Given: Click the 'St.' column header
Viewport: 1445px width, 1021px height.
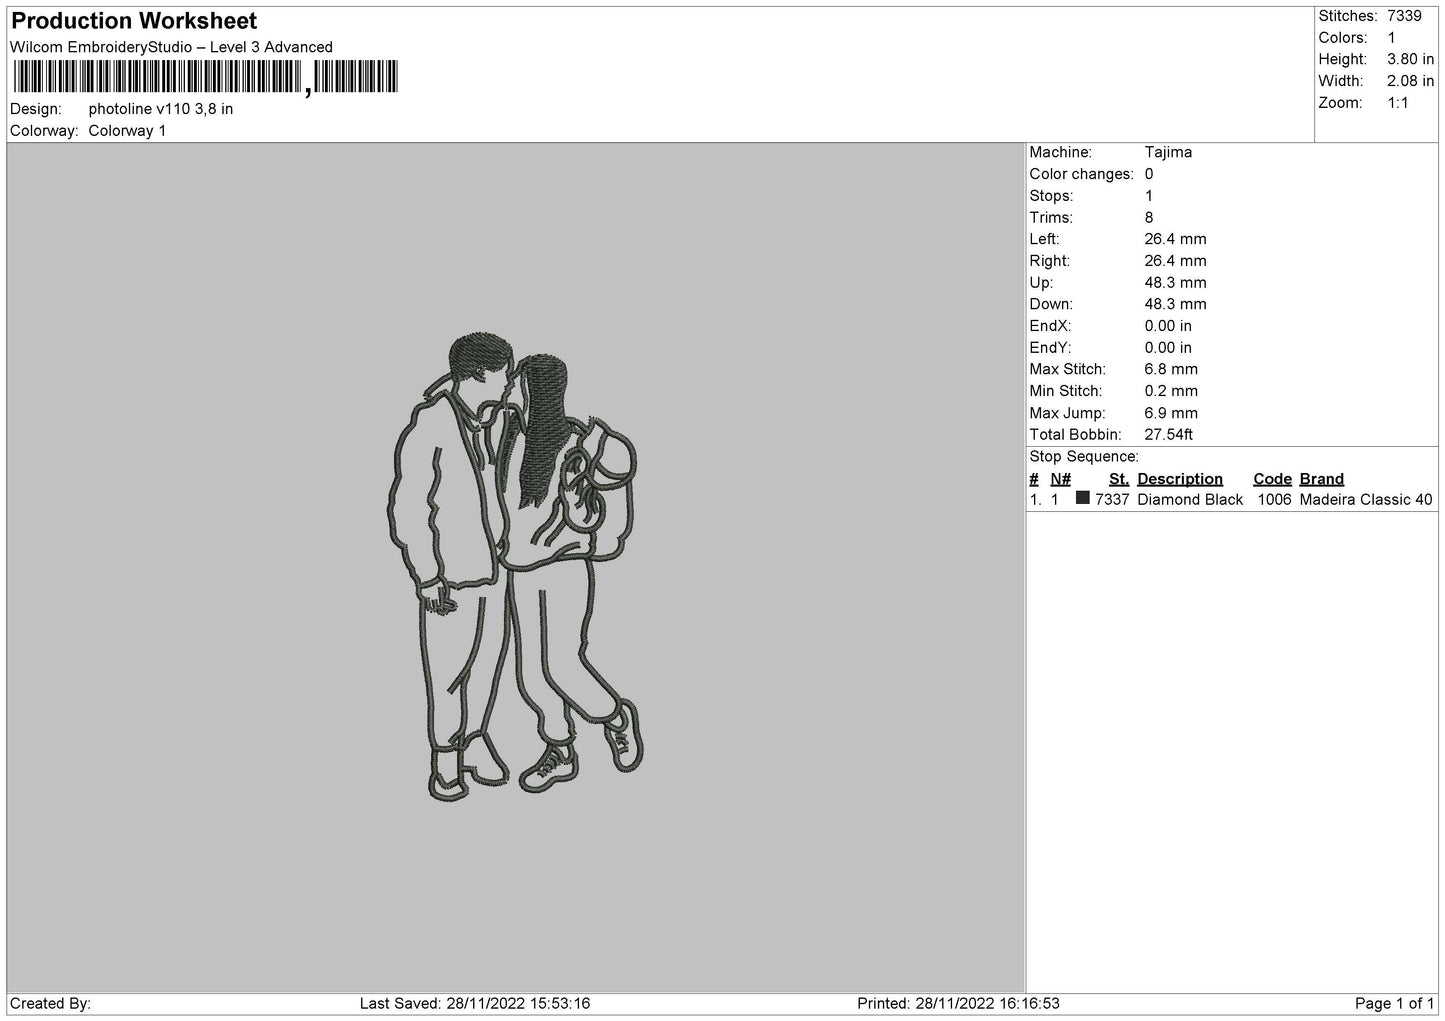Looking at the screenshot, I should click(1119, 479).
